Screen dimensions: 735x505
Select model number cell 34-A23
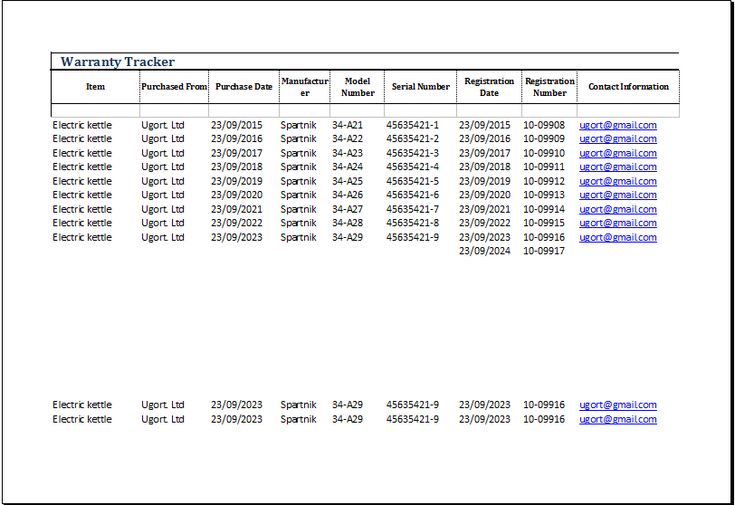[x=347, y=153]
